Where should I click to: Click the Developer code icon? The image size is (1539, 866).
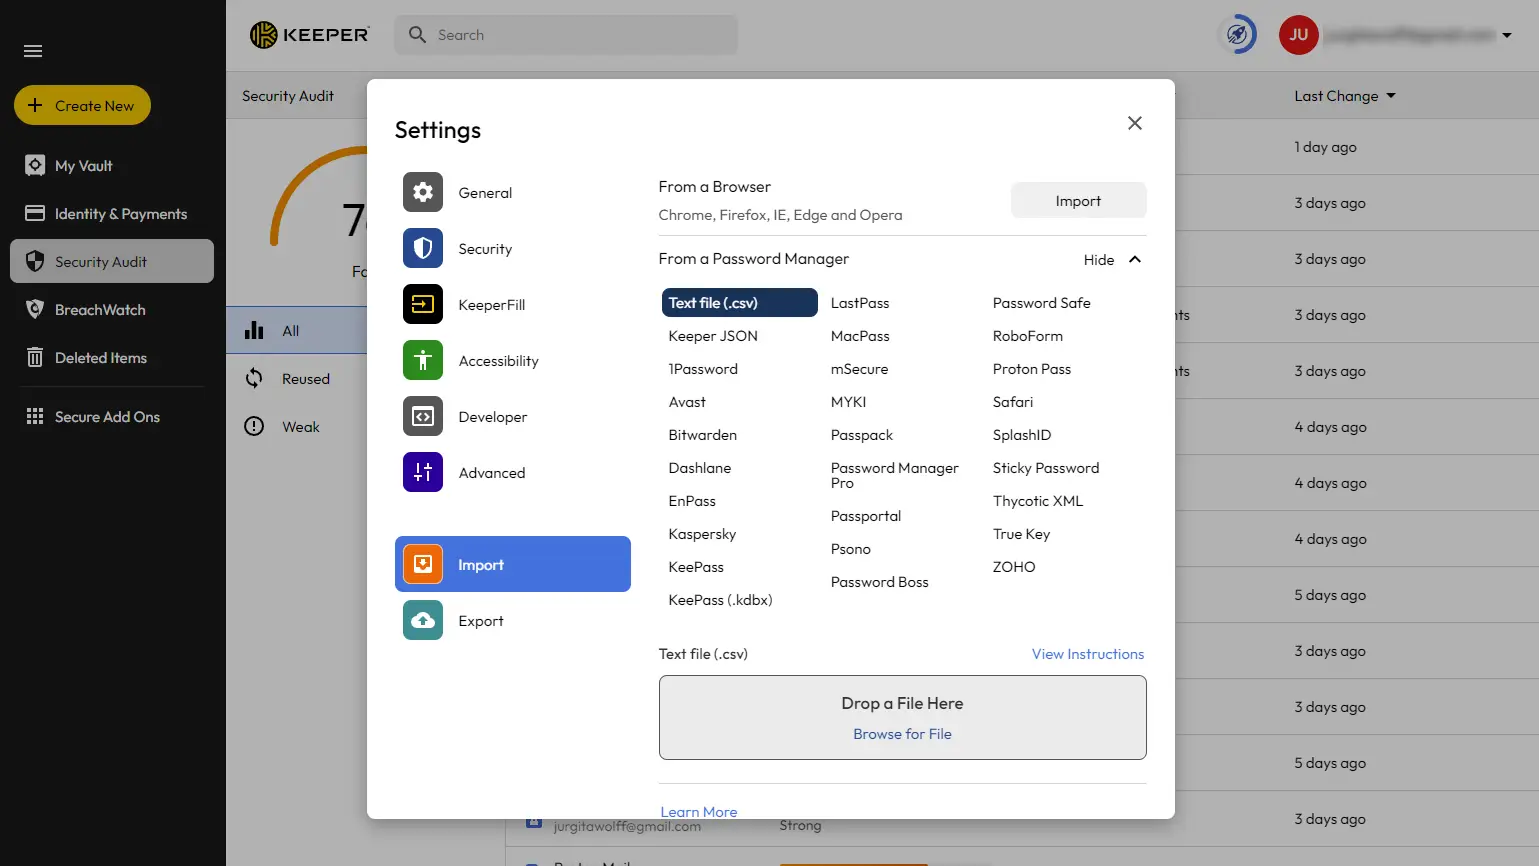pyautogui.click(x=423, y=417)
